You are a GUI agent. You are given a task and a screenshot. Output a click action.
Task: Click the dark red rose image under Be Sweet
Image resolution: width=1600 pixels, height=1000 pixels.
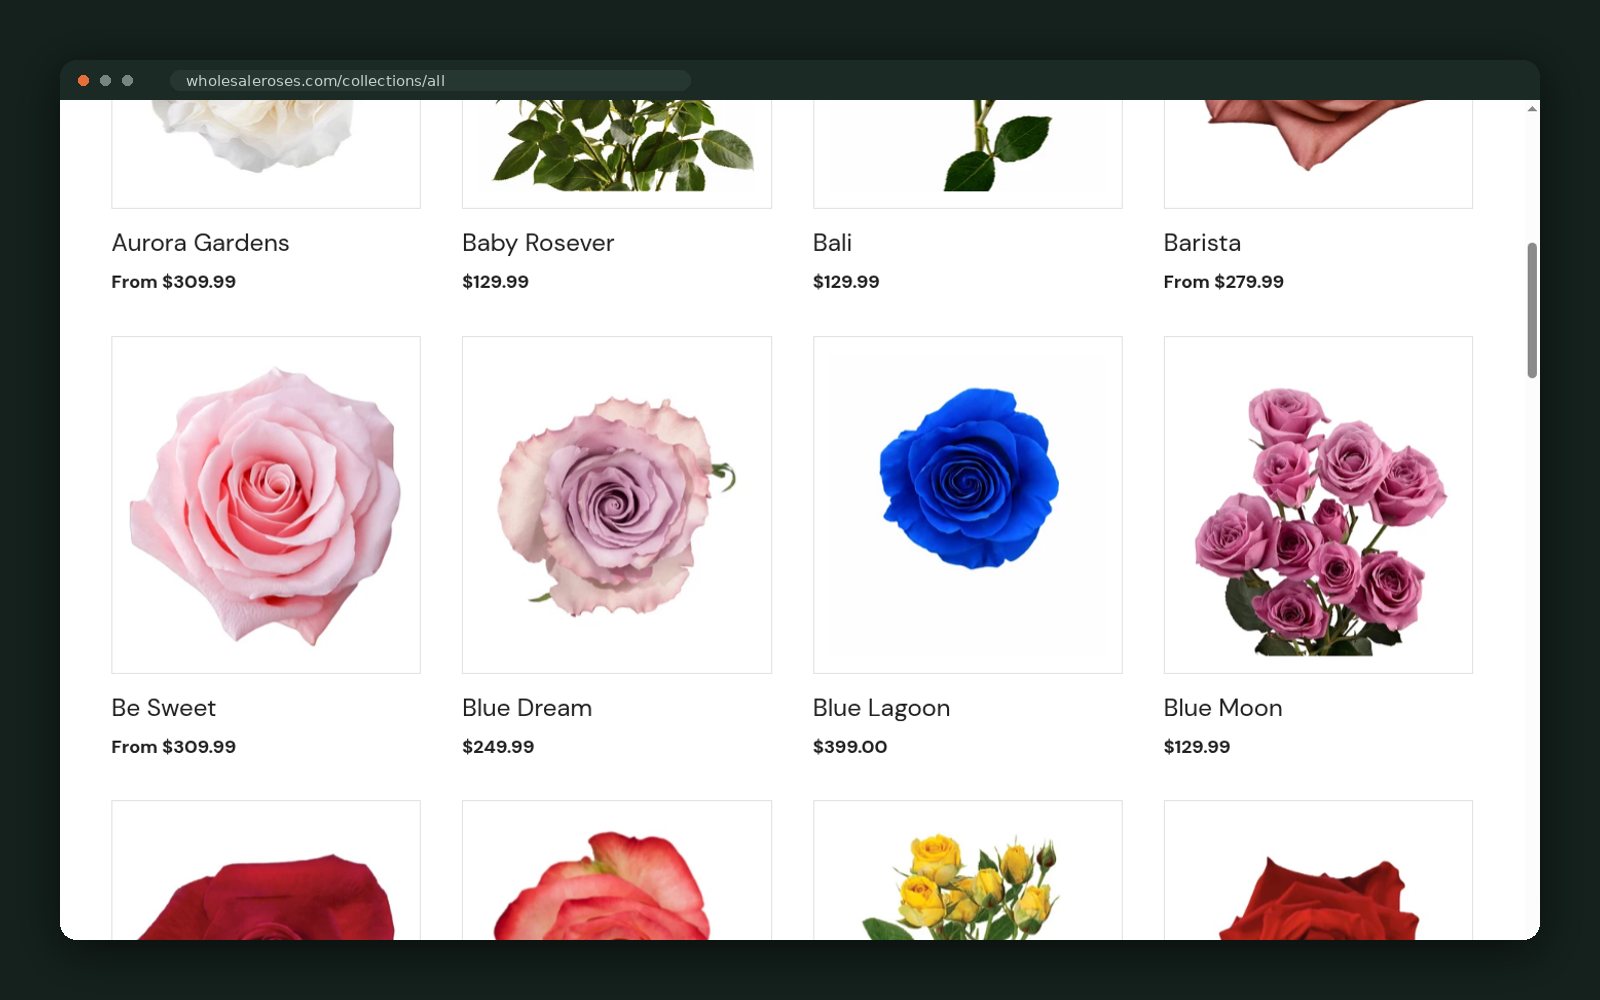[x=266, y=870]
